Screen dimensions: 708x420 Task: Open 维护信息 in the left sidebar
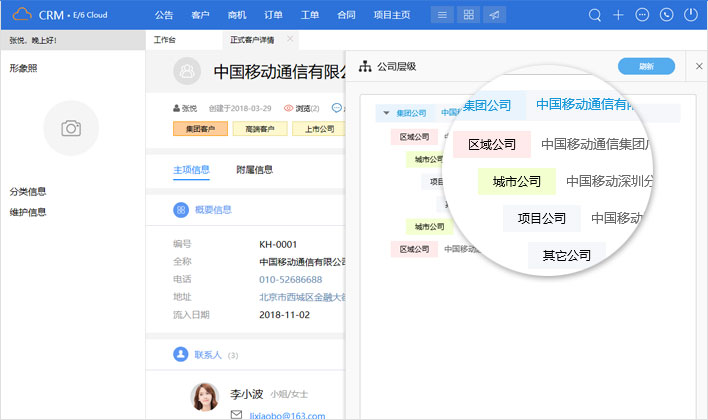(x=28, y=212)
